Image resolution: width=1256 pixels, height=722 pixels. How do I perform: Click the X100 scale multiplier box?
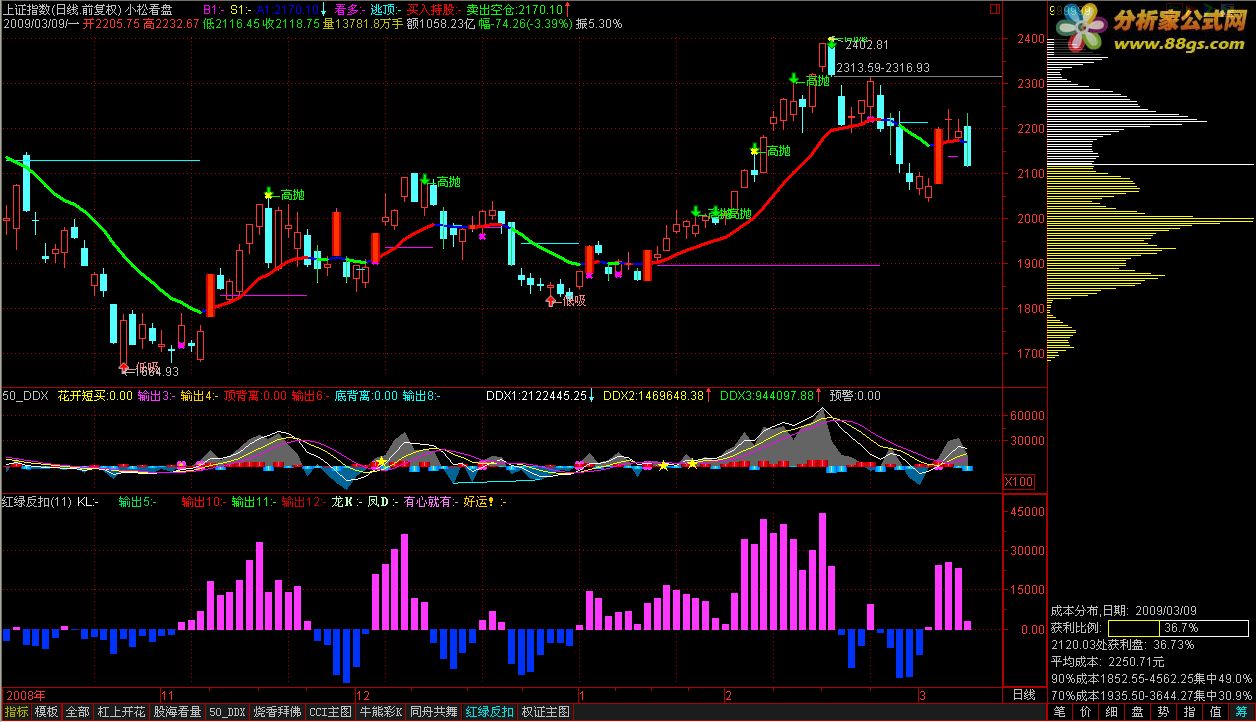click(1020, 481)
